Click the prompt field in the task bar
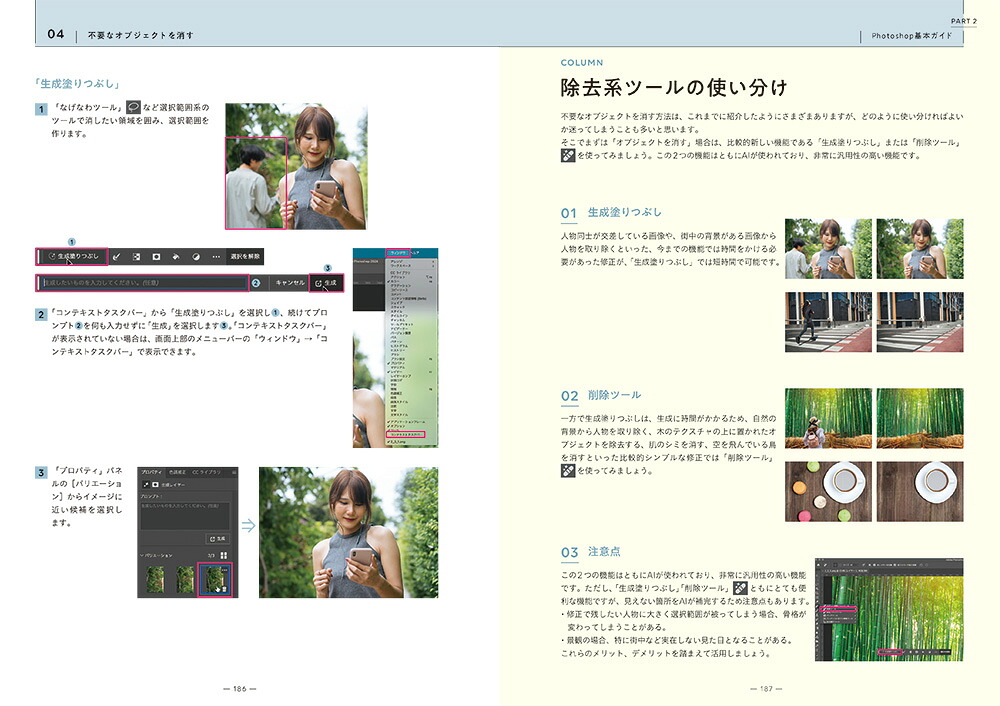 pyautogui.click(x=143, y=283)
